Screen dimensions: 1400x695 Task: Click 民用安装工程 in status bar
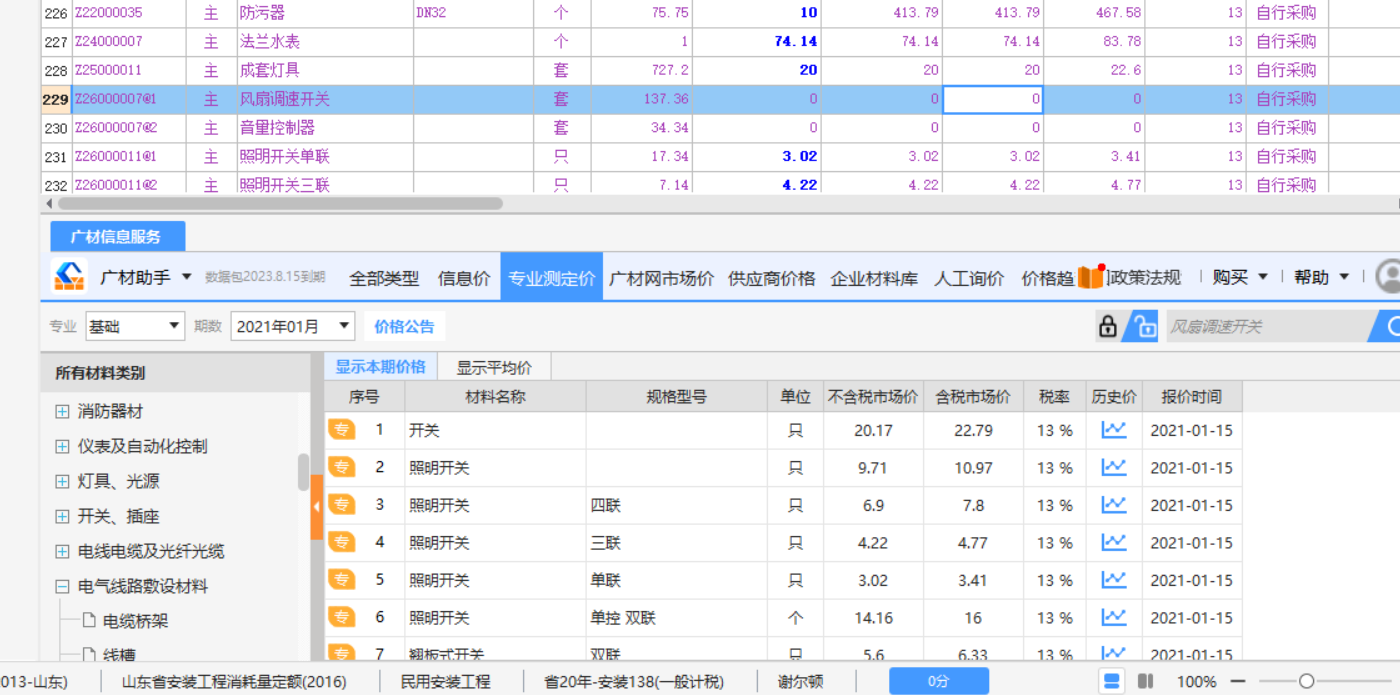point(445,682)
